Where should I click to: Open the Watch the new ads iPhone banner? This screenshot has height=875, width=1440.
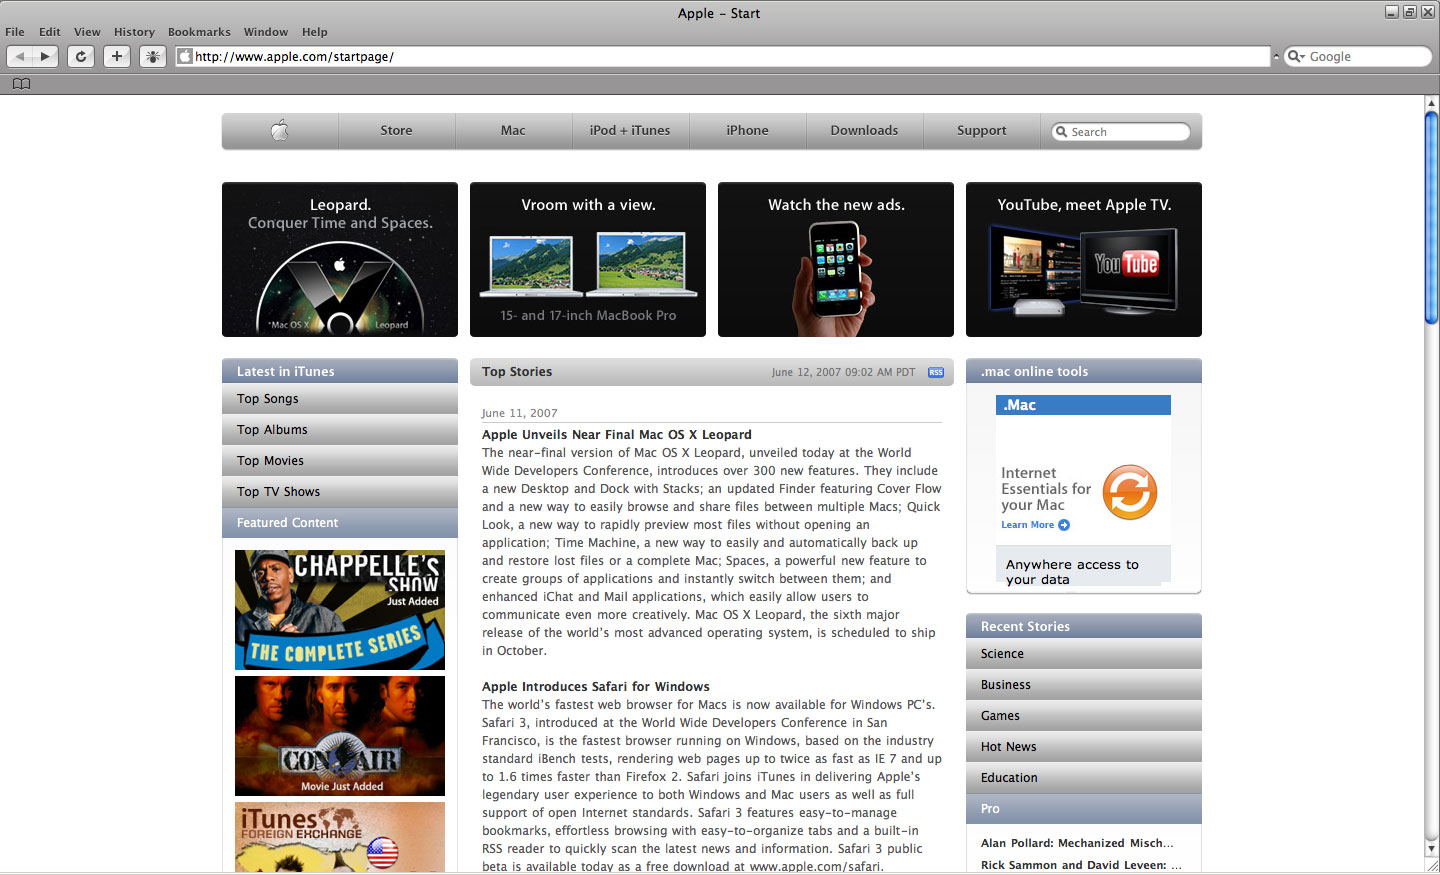[836, 259]
